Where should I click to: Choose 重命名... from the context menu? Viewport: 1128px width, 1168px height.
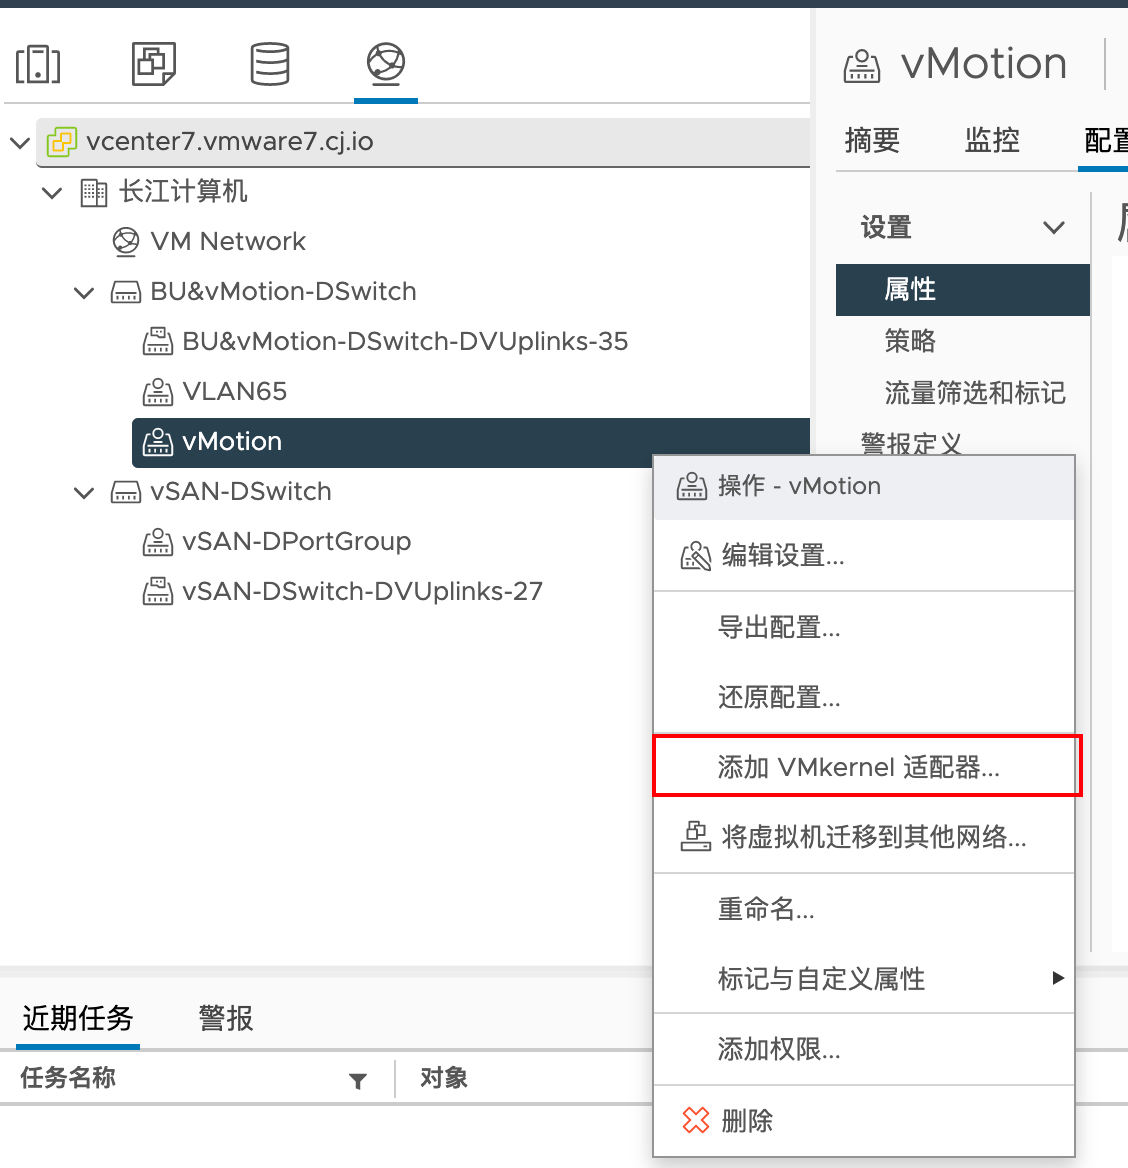tap(864, 909)
